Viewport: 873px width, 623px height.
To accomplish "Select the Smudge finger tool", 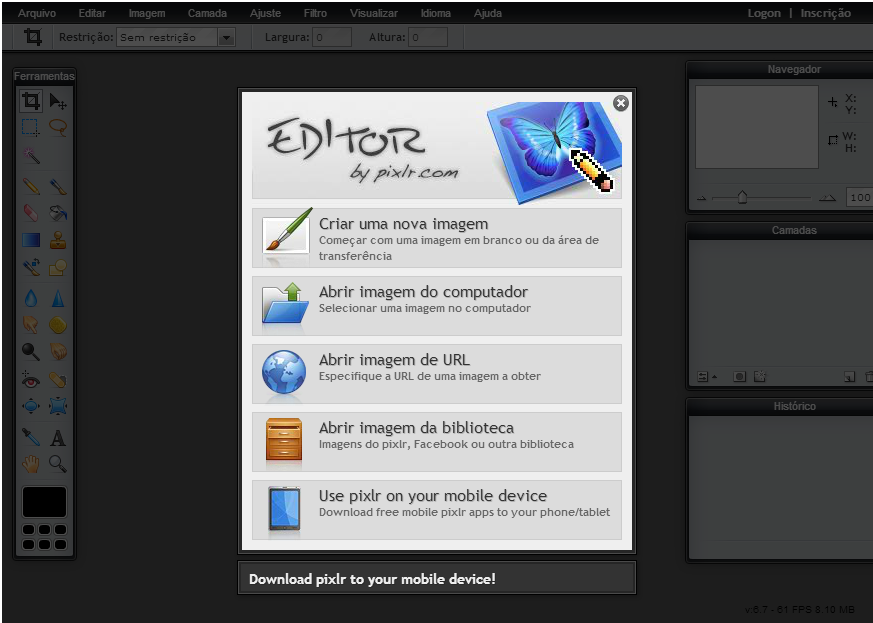I will click(x=31, y=324).
